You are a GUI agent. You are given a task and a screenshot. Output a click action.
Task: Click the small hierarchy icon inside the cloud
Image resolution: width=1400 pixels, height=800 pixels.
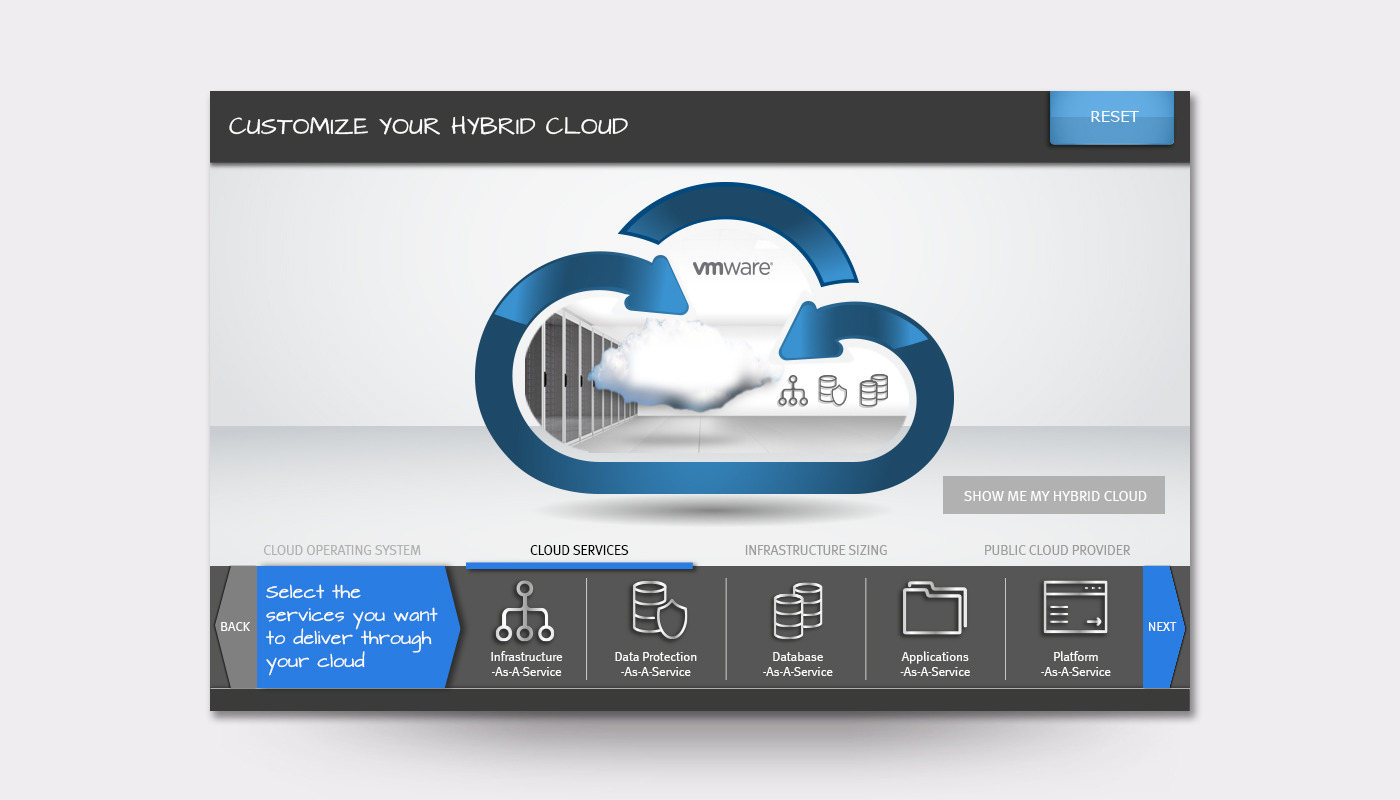[x=794, y=390]
